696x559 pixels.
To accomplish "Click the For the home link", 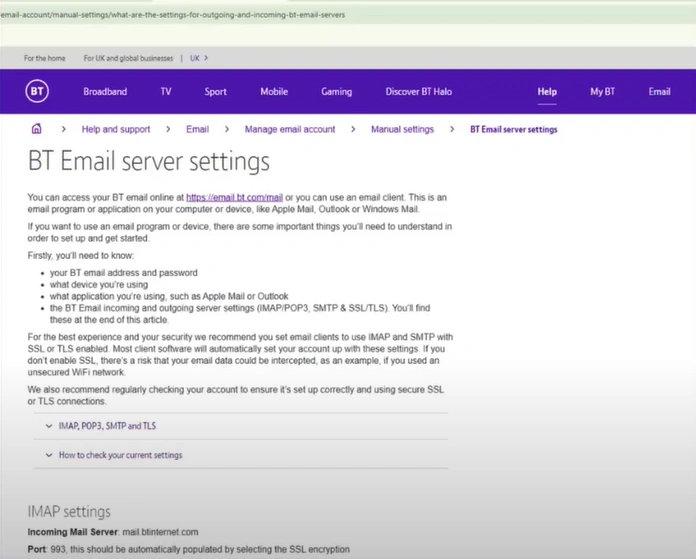I will [44, 58].
